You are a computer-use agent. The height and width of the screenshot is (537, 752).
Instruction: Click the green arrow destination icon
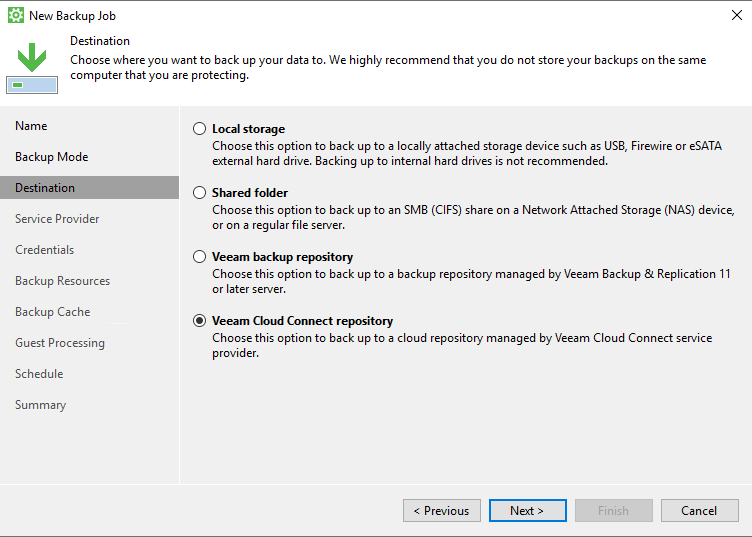coord(32,68)
